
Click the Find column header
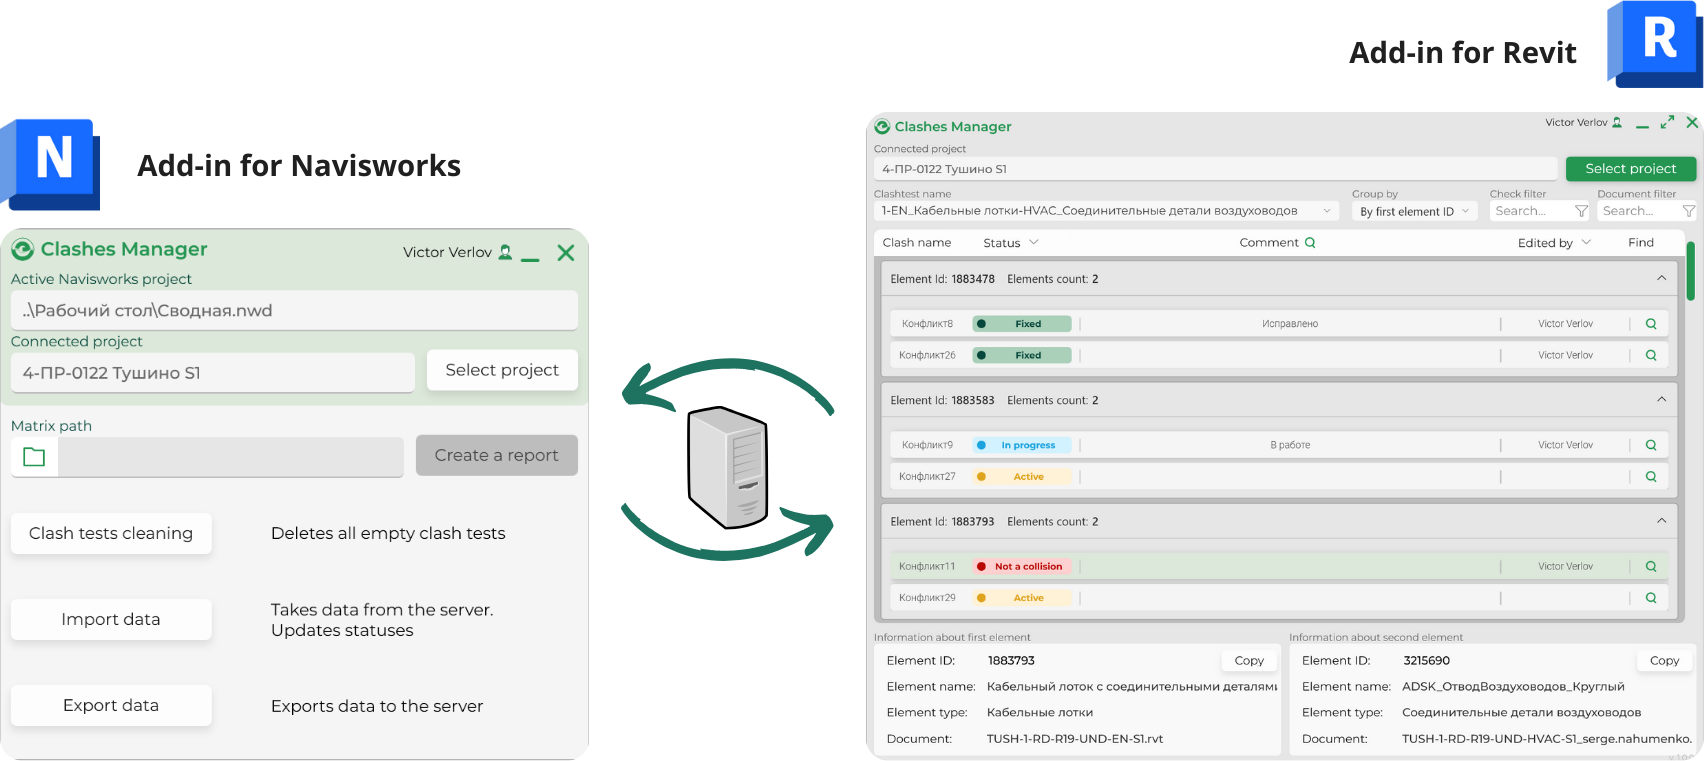(x=1641, y=242)
